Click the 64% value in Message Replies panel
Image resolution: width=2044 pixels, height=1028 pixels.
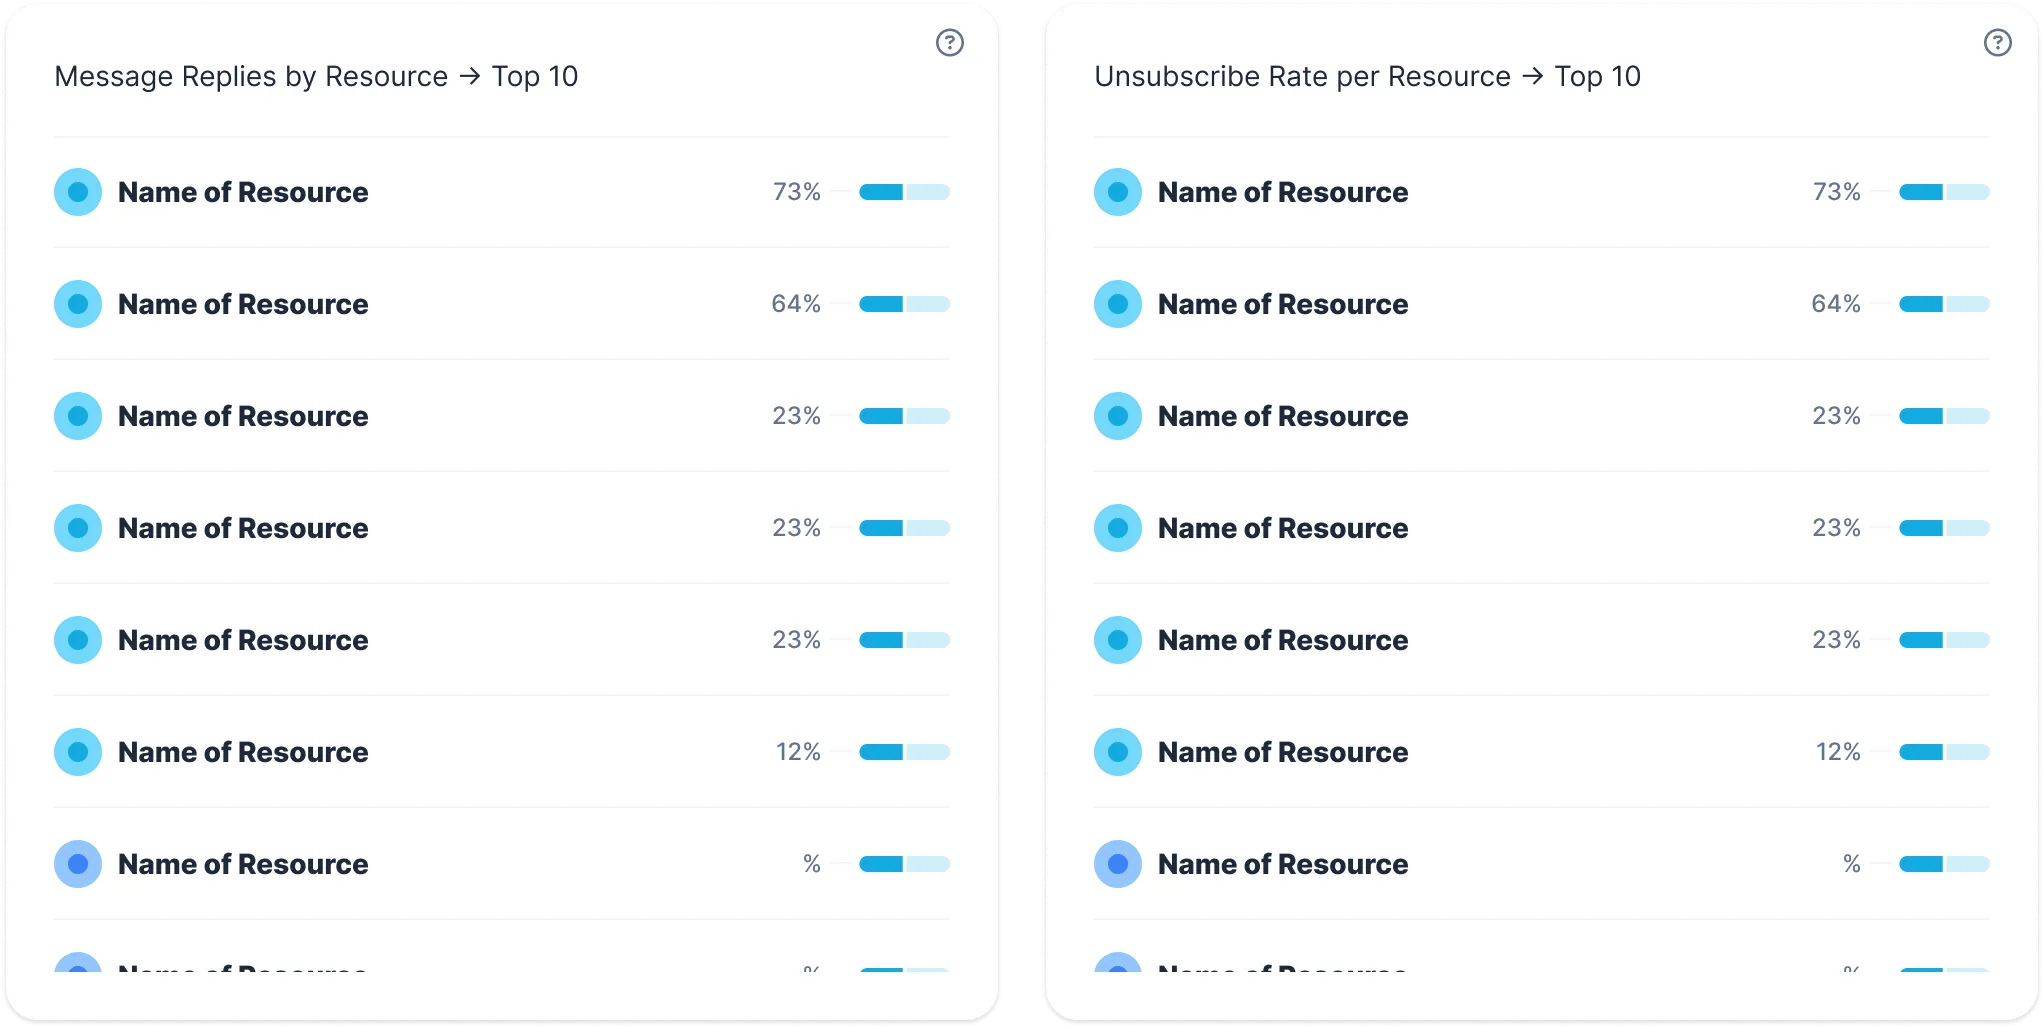point(796,304)
